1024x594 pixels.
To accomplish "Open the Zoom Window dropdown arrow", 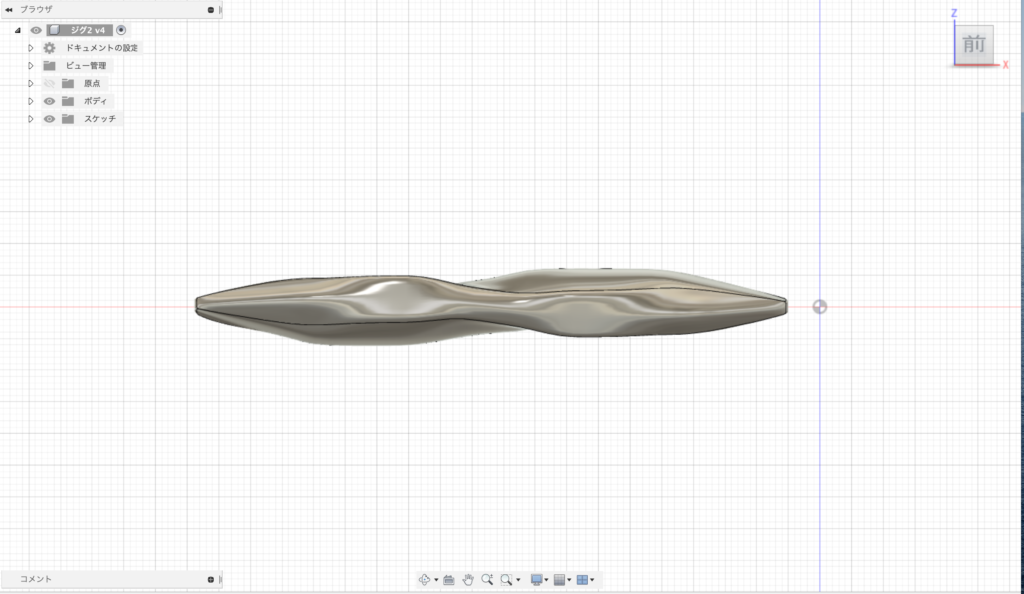I will tap(519, 580).
